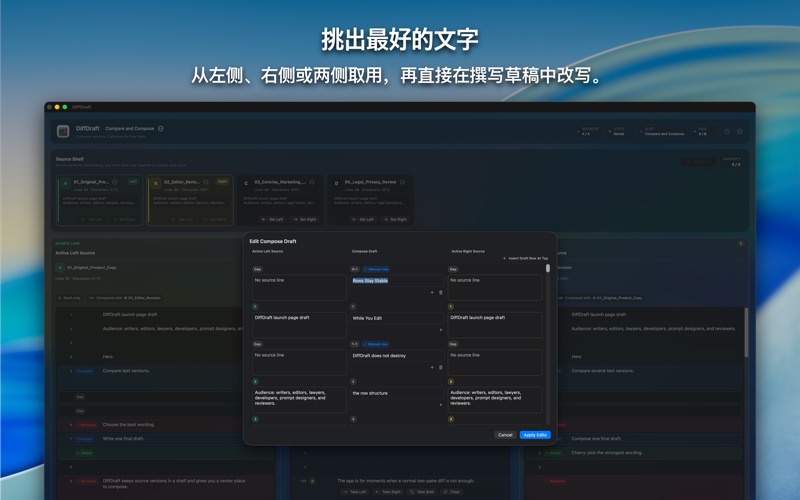Click Clear under the compose line

pyautogui.click(x=452, y=492)
